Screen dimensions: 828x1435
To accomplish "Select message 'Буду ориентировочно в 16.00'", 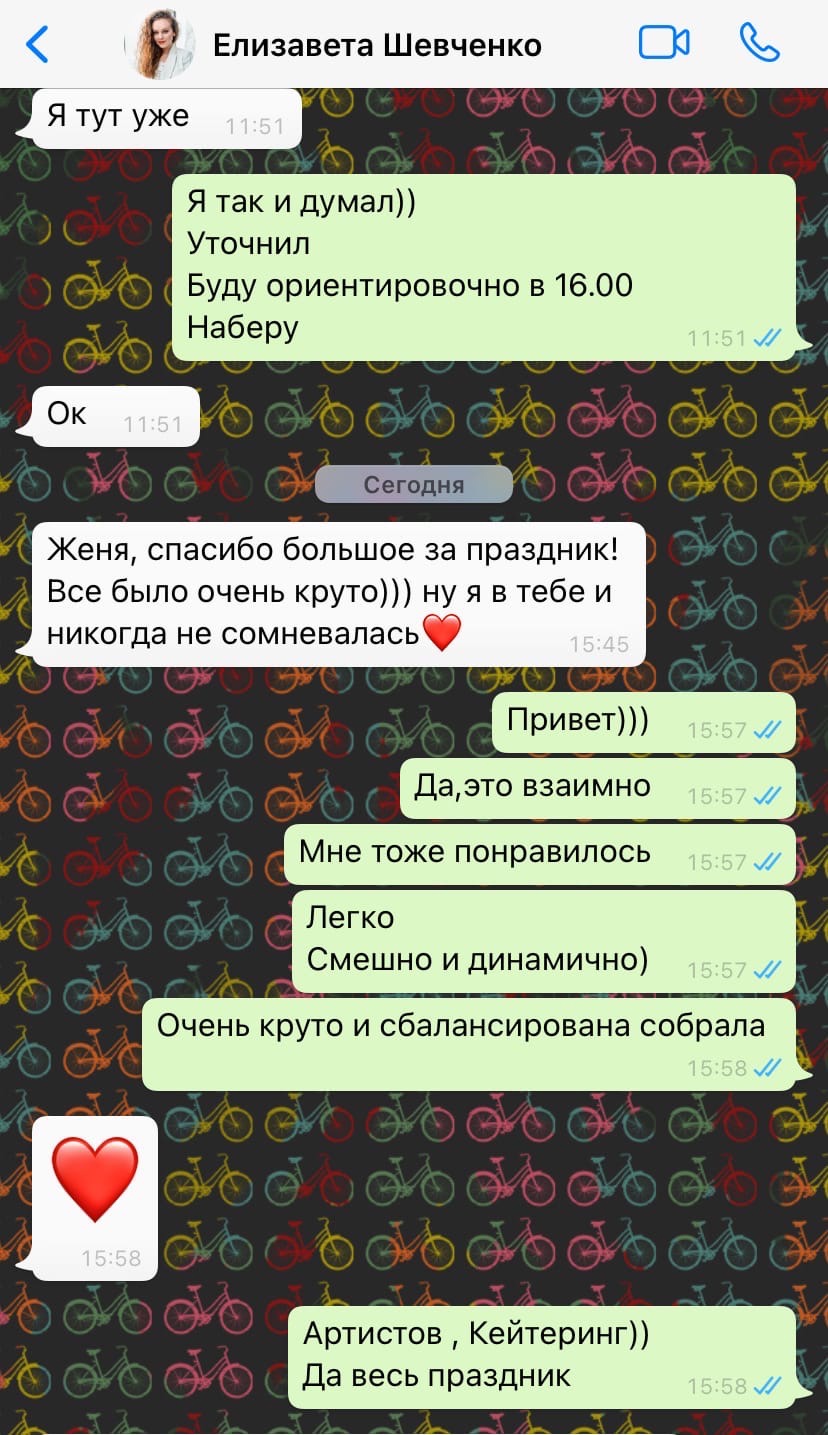I will pos(410,285).
